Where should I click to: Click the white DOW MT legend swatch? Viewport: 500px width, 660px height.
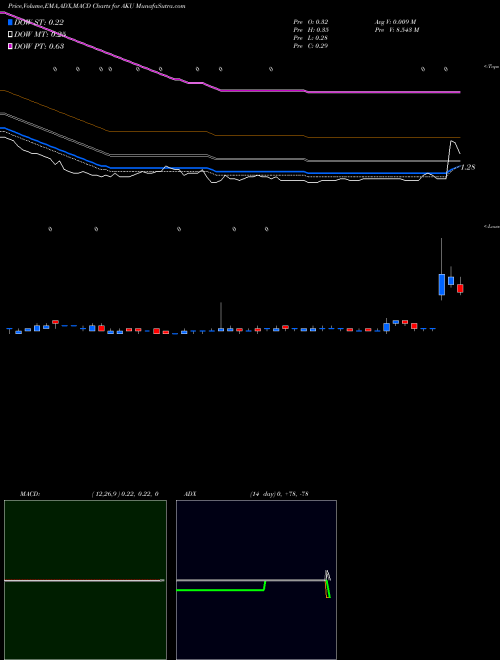(10, 34)
